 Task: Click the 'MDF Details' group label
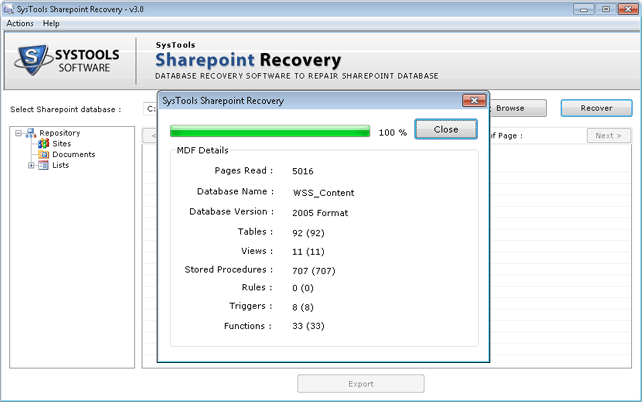tap(202, 150)
